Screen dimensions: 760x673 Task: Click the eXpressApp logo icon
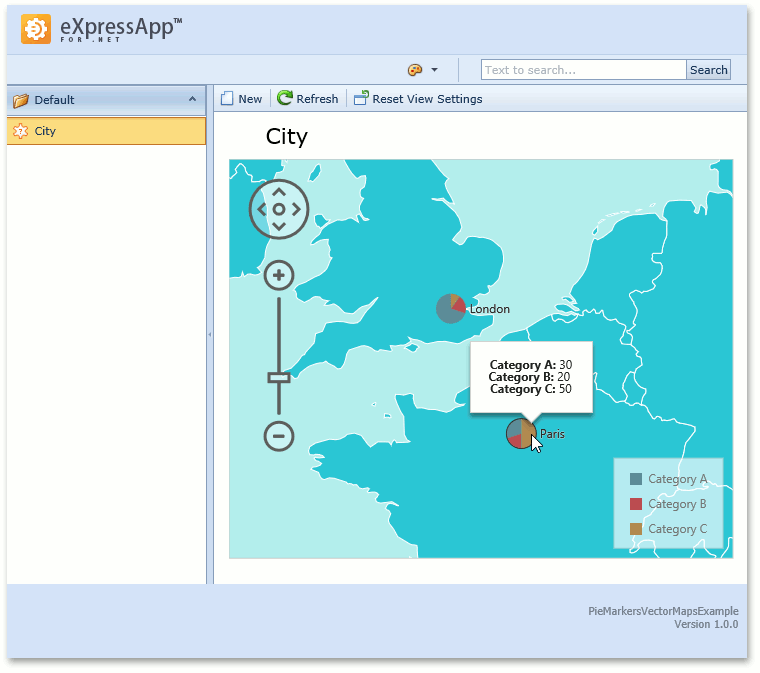point(38,31)
